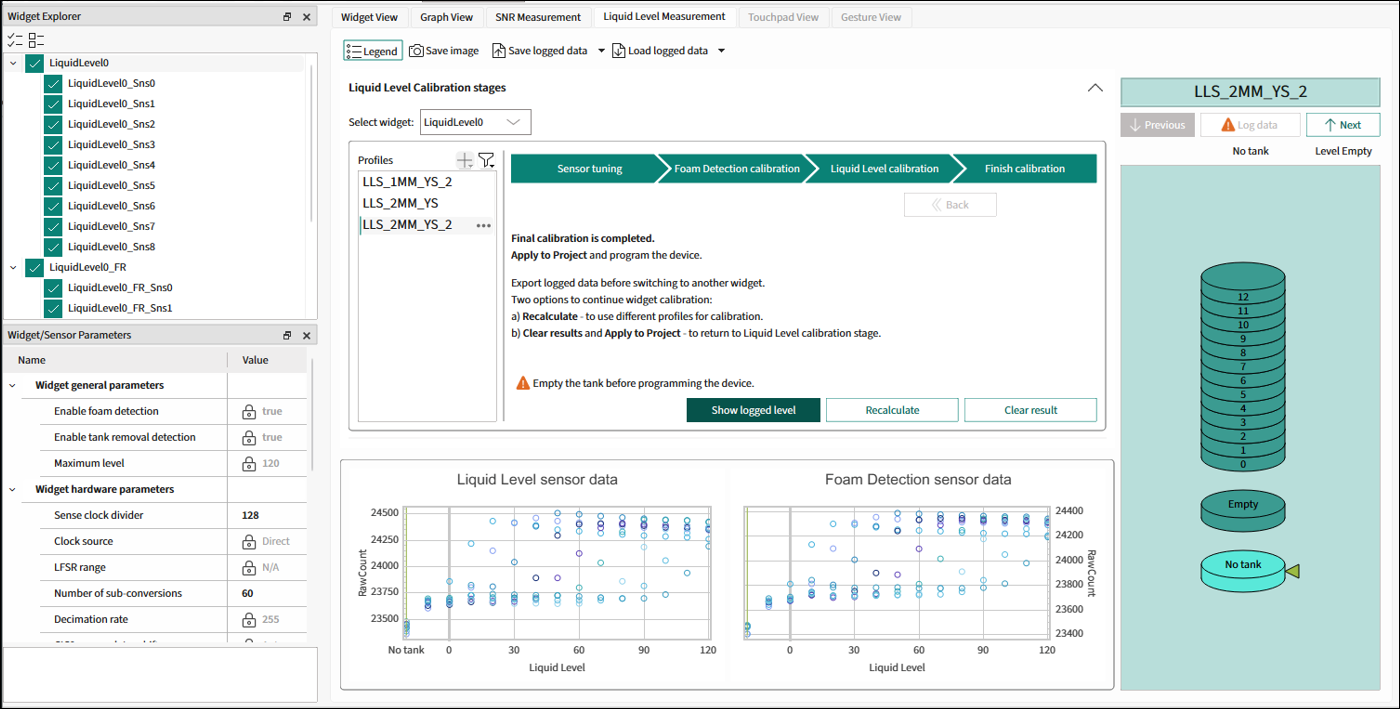
Task: Open the Select widget dropdown
Action: 475,122
